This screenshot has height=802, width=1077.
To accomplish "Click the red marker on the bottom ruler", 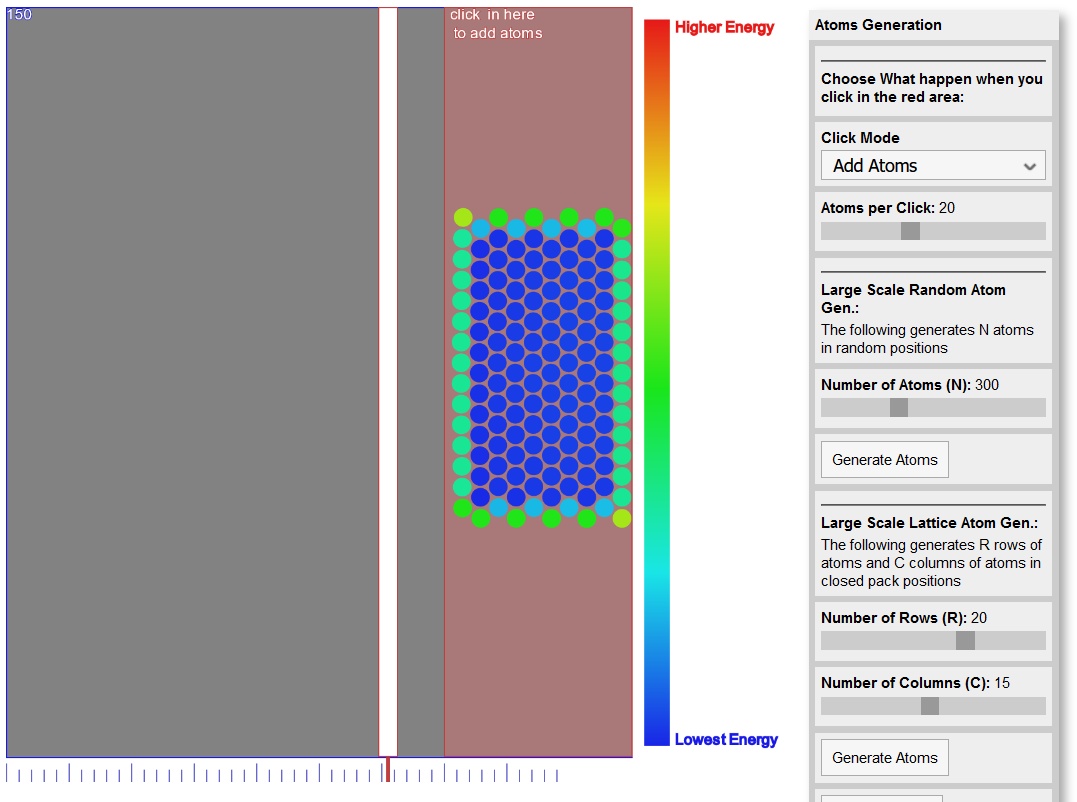I will tap(388, 770).
